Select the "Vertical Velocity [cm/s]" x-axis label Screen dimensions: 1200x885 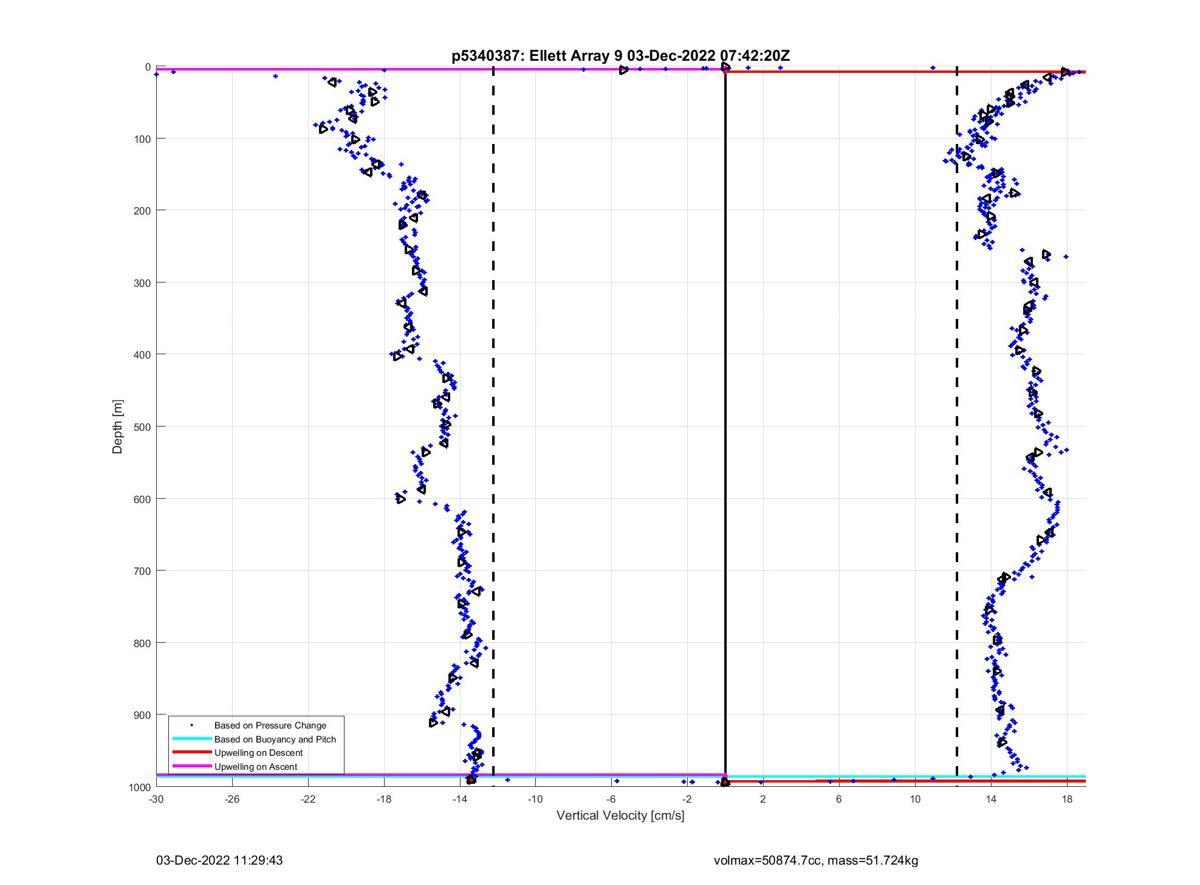click(x=620, y=816)
